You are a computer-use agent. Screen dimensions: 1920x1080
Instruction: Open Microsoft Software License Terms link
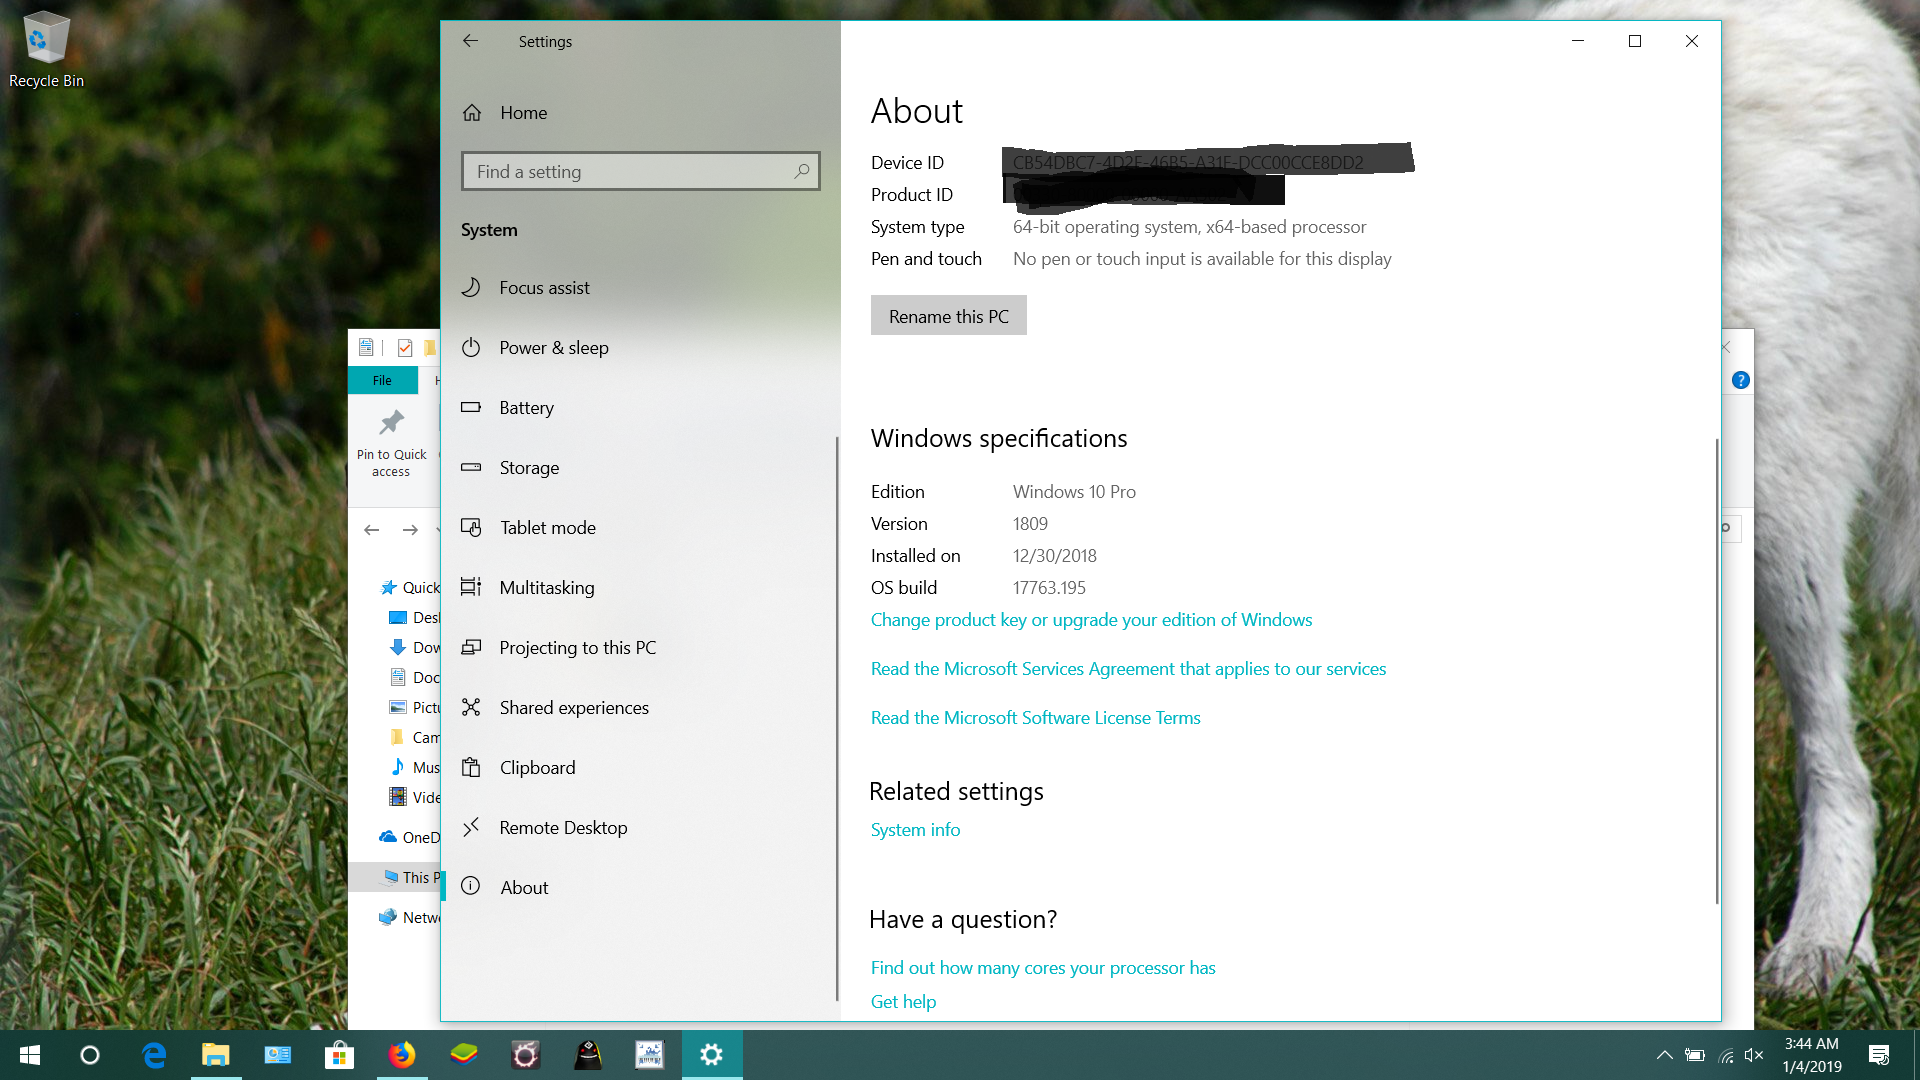(x=1035, y=718)
